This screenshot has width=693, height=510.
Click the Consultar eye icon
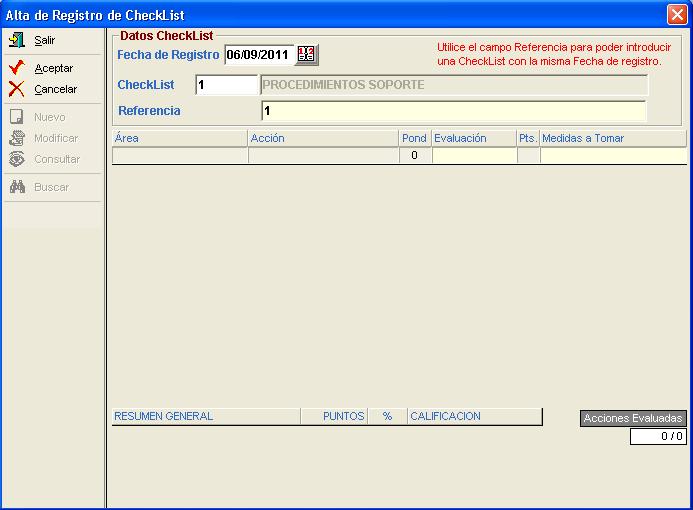(17, 159)
